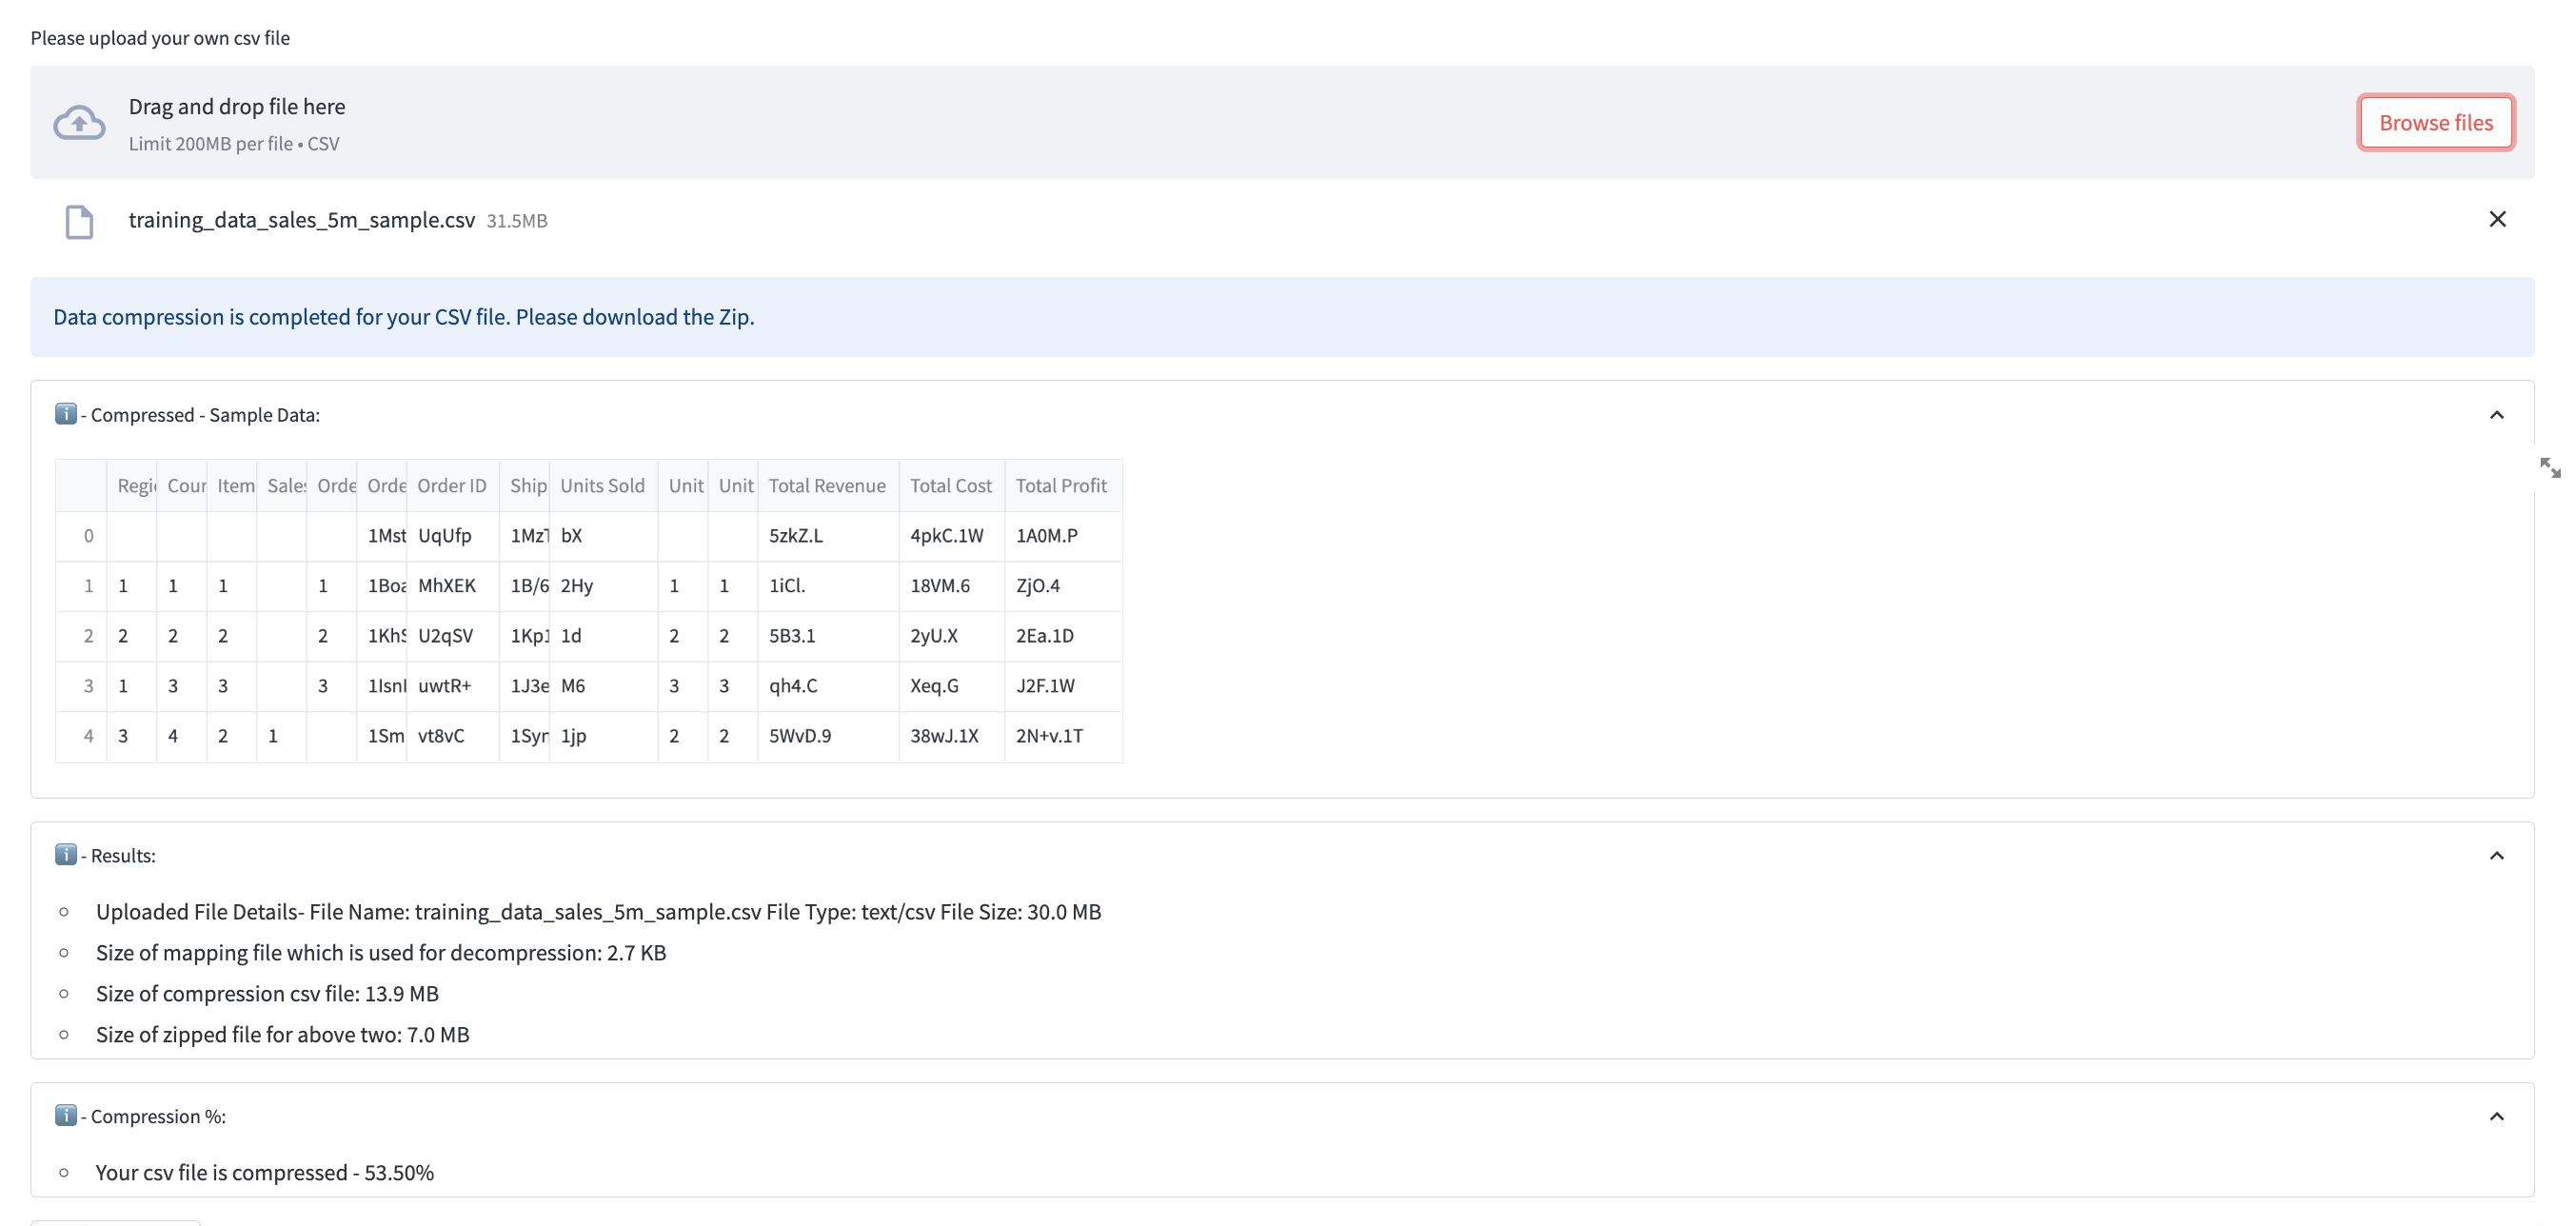The width and height of the screenshot is (2576, 1226).
Task: Sort by the Order ID column header
Action: tap(452, 485)
